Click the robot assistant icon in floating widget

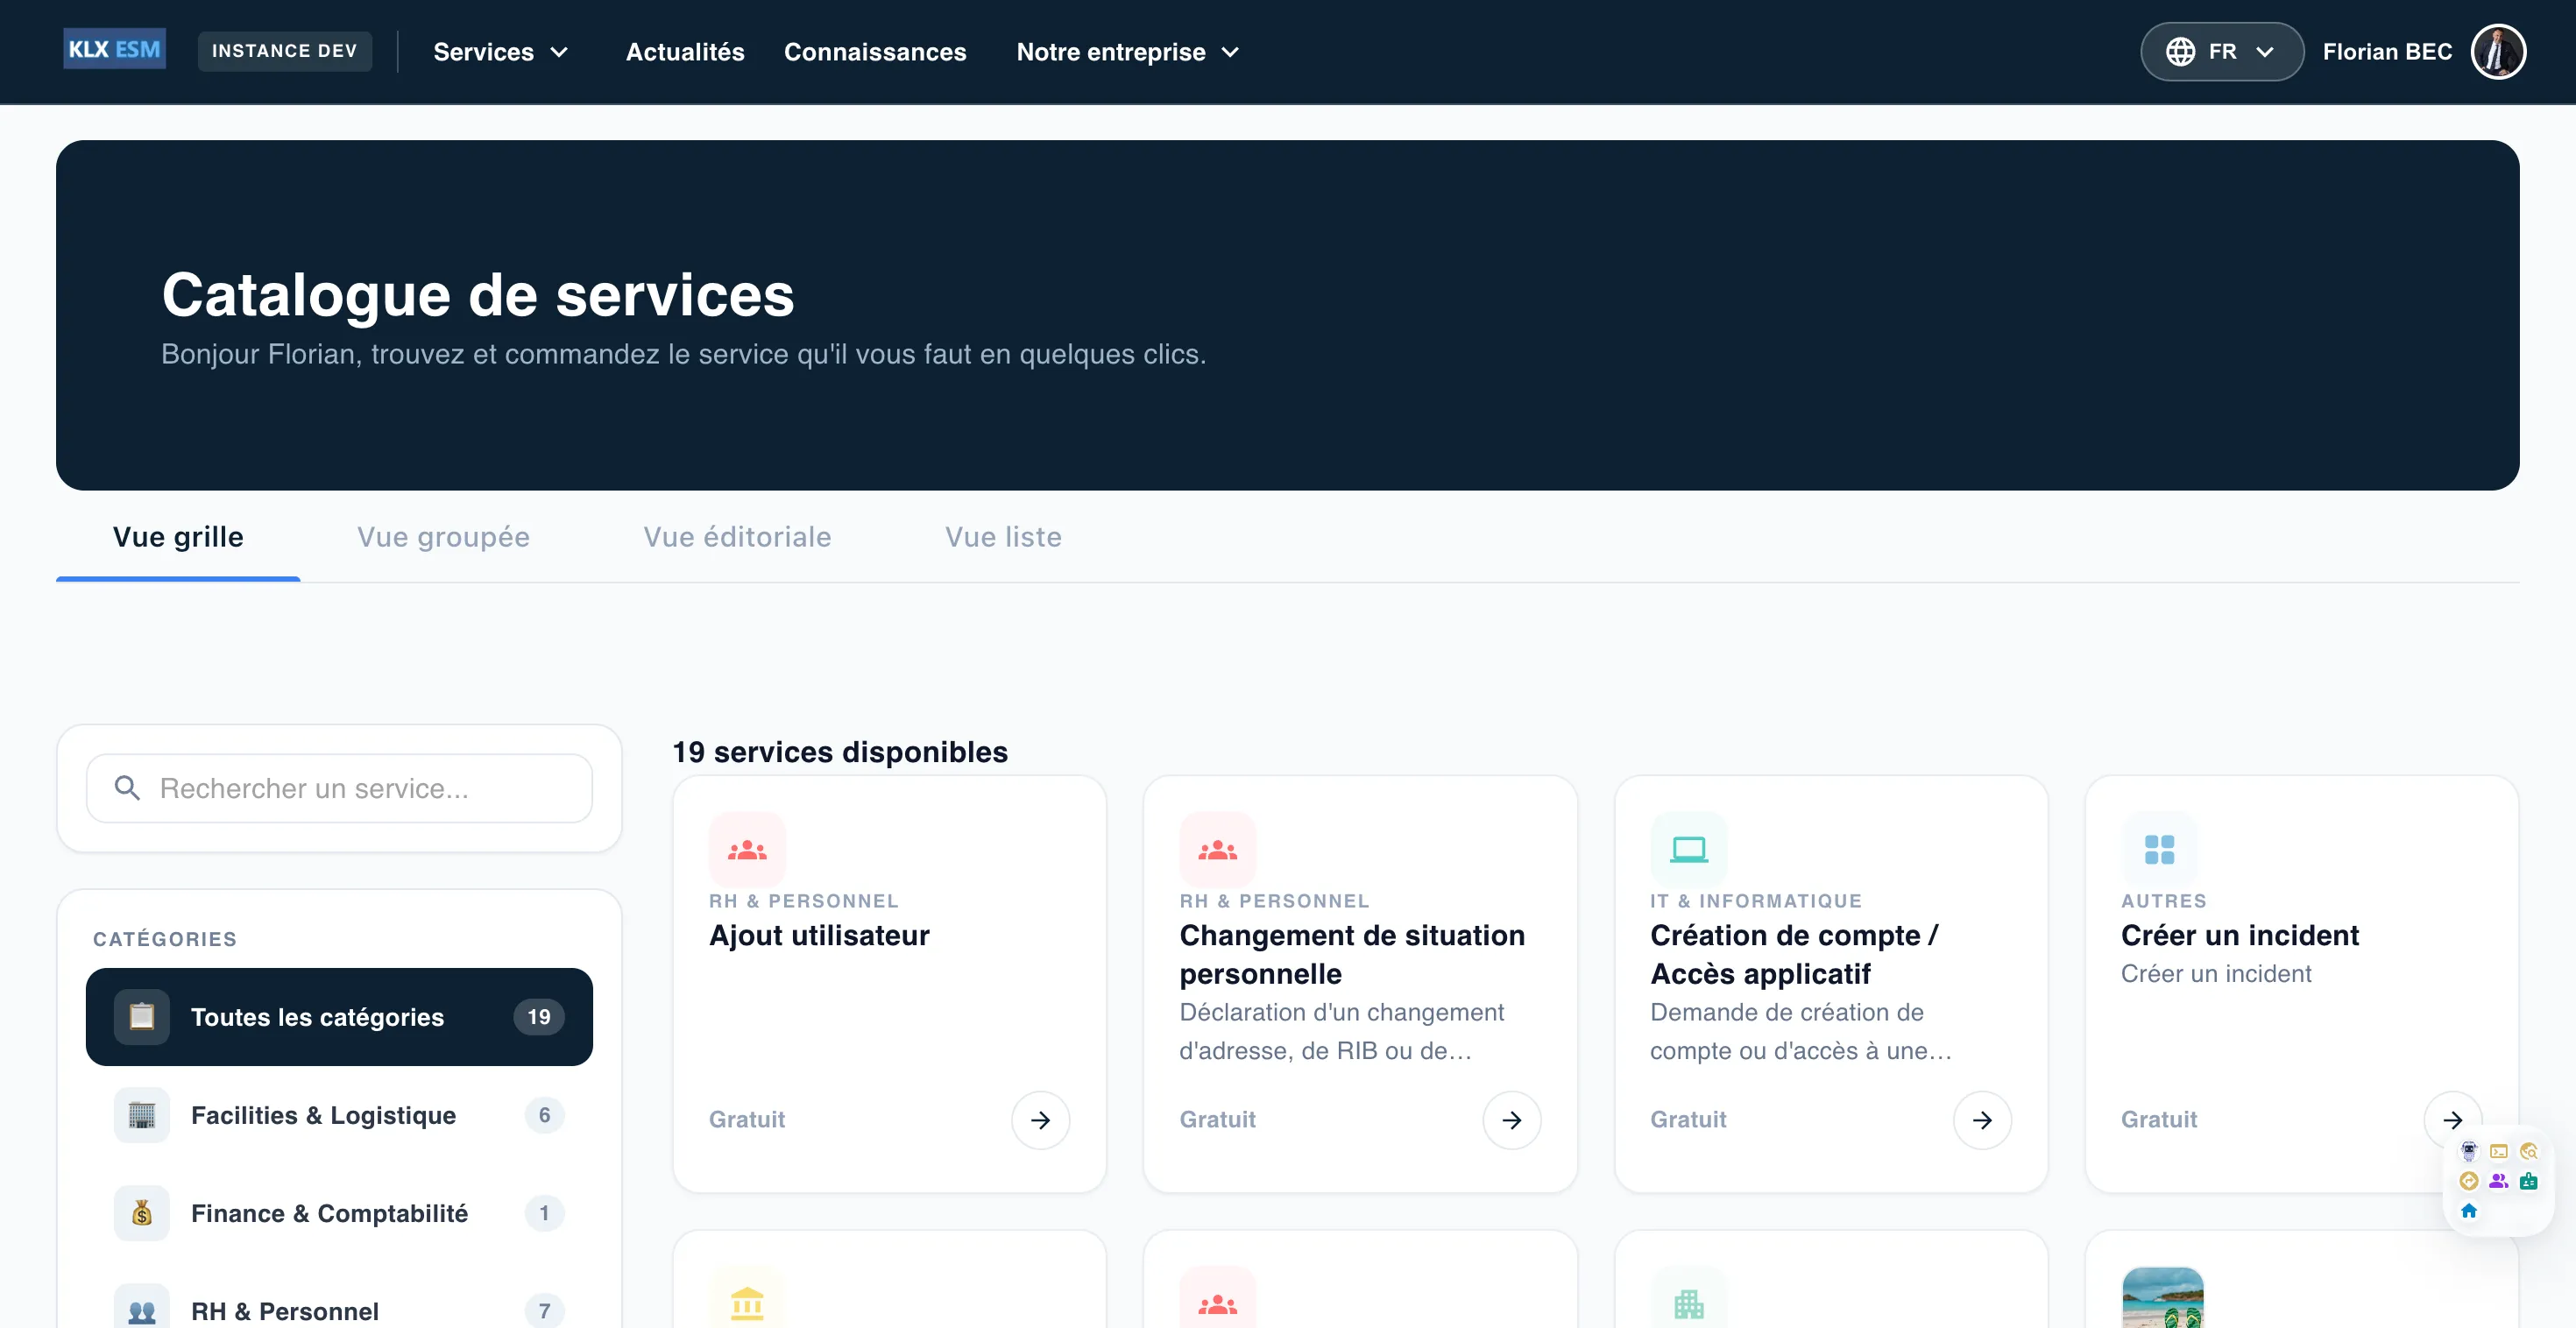(2469, 1151)
